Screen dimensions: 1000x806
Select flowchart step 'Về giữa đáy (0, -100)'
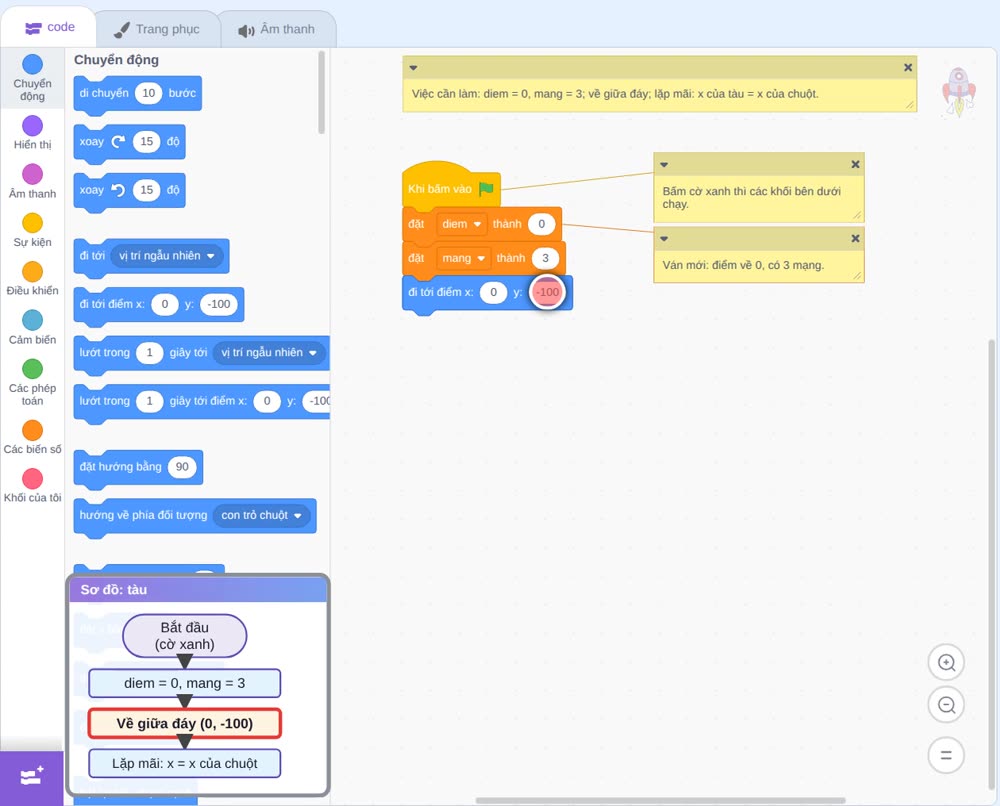184,724
